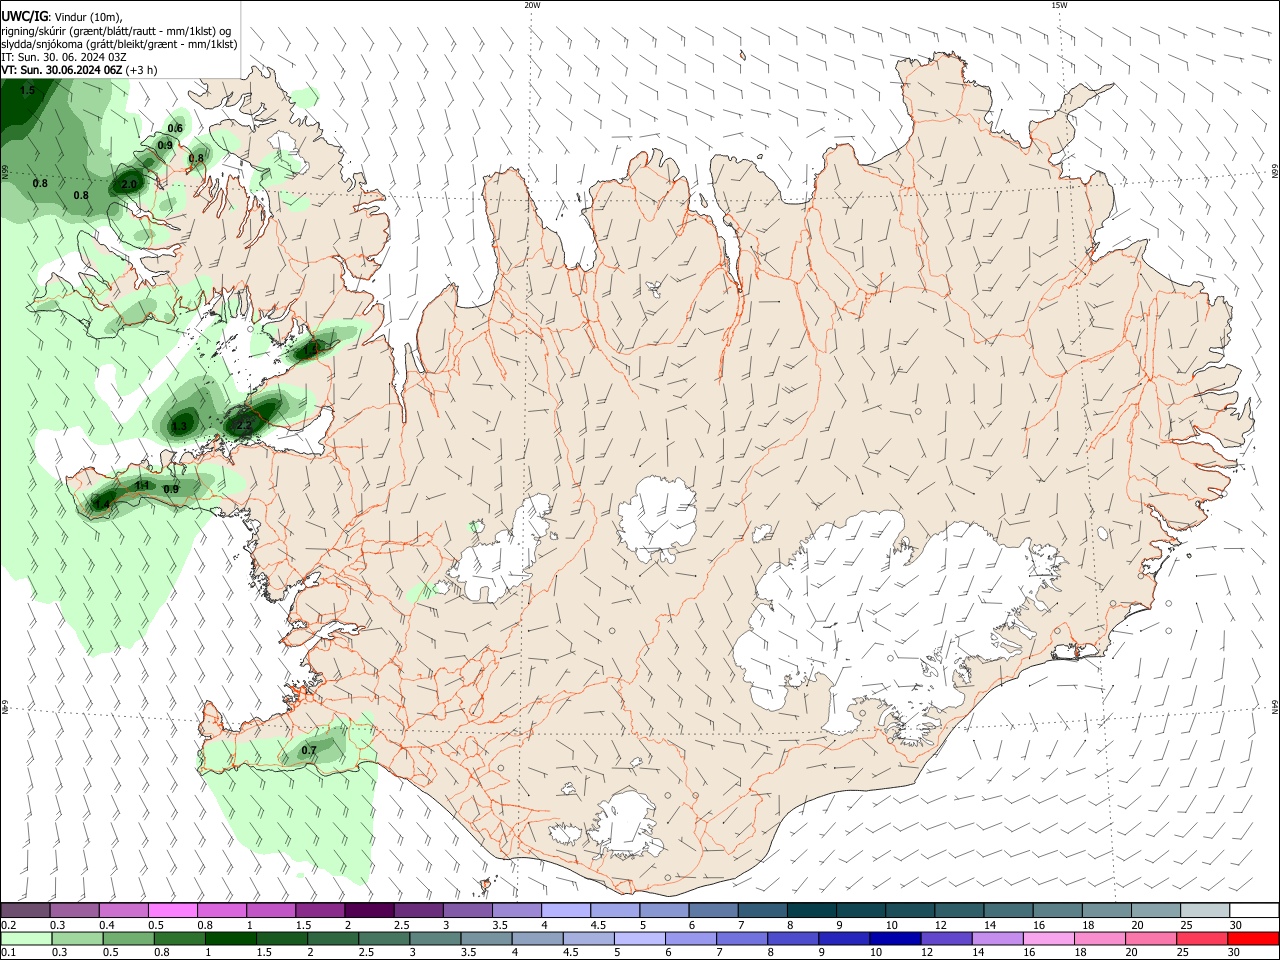Click the round white ice cap in central Iceland
This screenshot has height=960, width=1280.
pyautogui.click(x=657, y=518)
